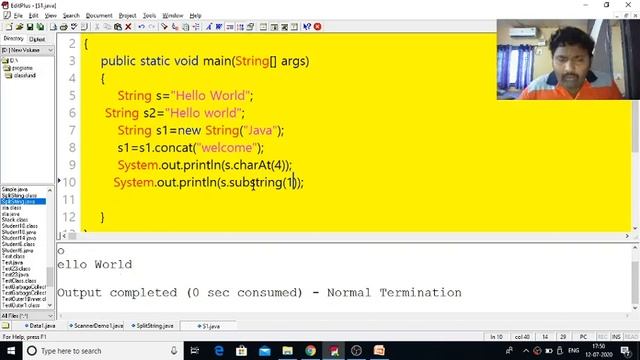The height and width of the screenshot is (360, 640).
Task: Click the Undo toolbar icon
Action: (x=141, y=27)
